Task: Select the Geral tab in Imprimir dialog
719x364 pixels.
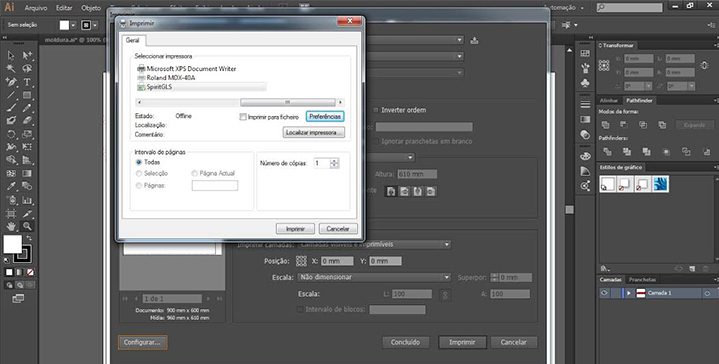Action: click(x=133, y=40)
